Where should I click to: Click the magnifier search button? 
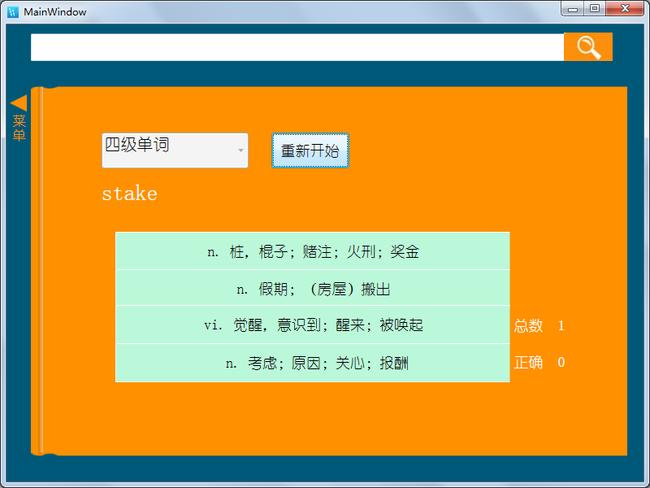click(x=588, y=47)
